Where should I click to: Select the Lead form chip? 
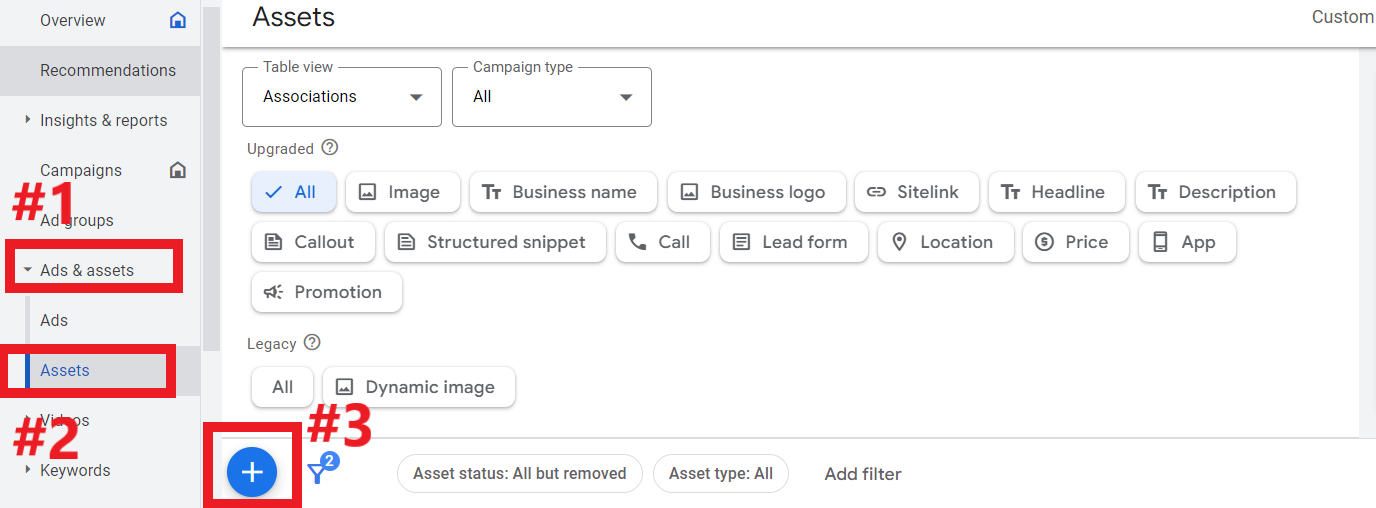pyautogui.click(x=793, y=242)
